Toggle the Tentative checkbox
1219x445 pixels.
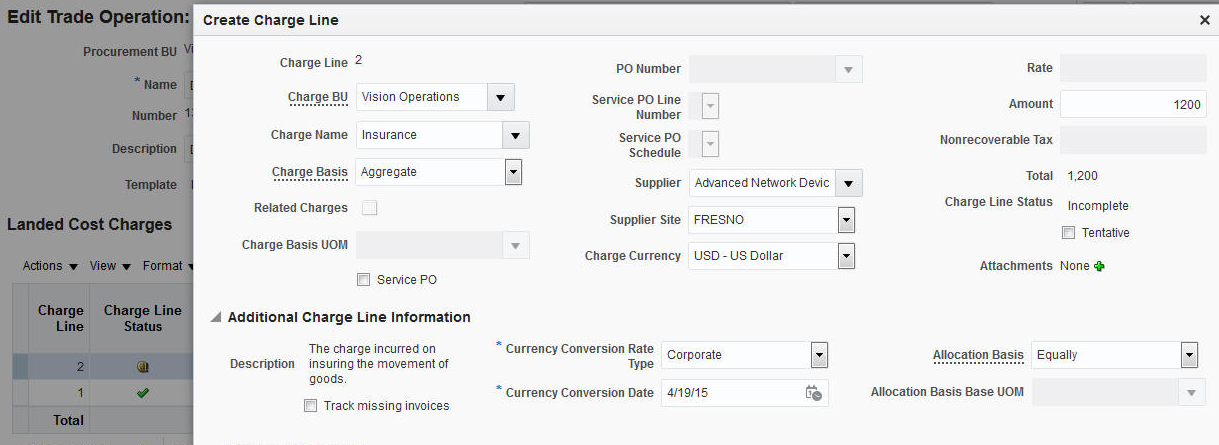(x=1068, y=233)
